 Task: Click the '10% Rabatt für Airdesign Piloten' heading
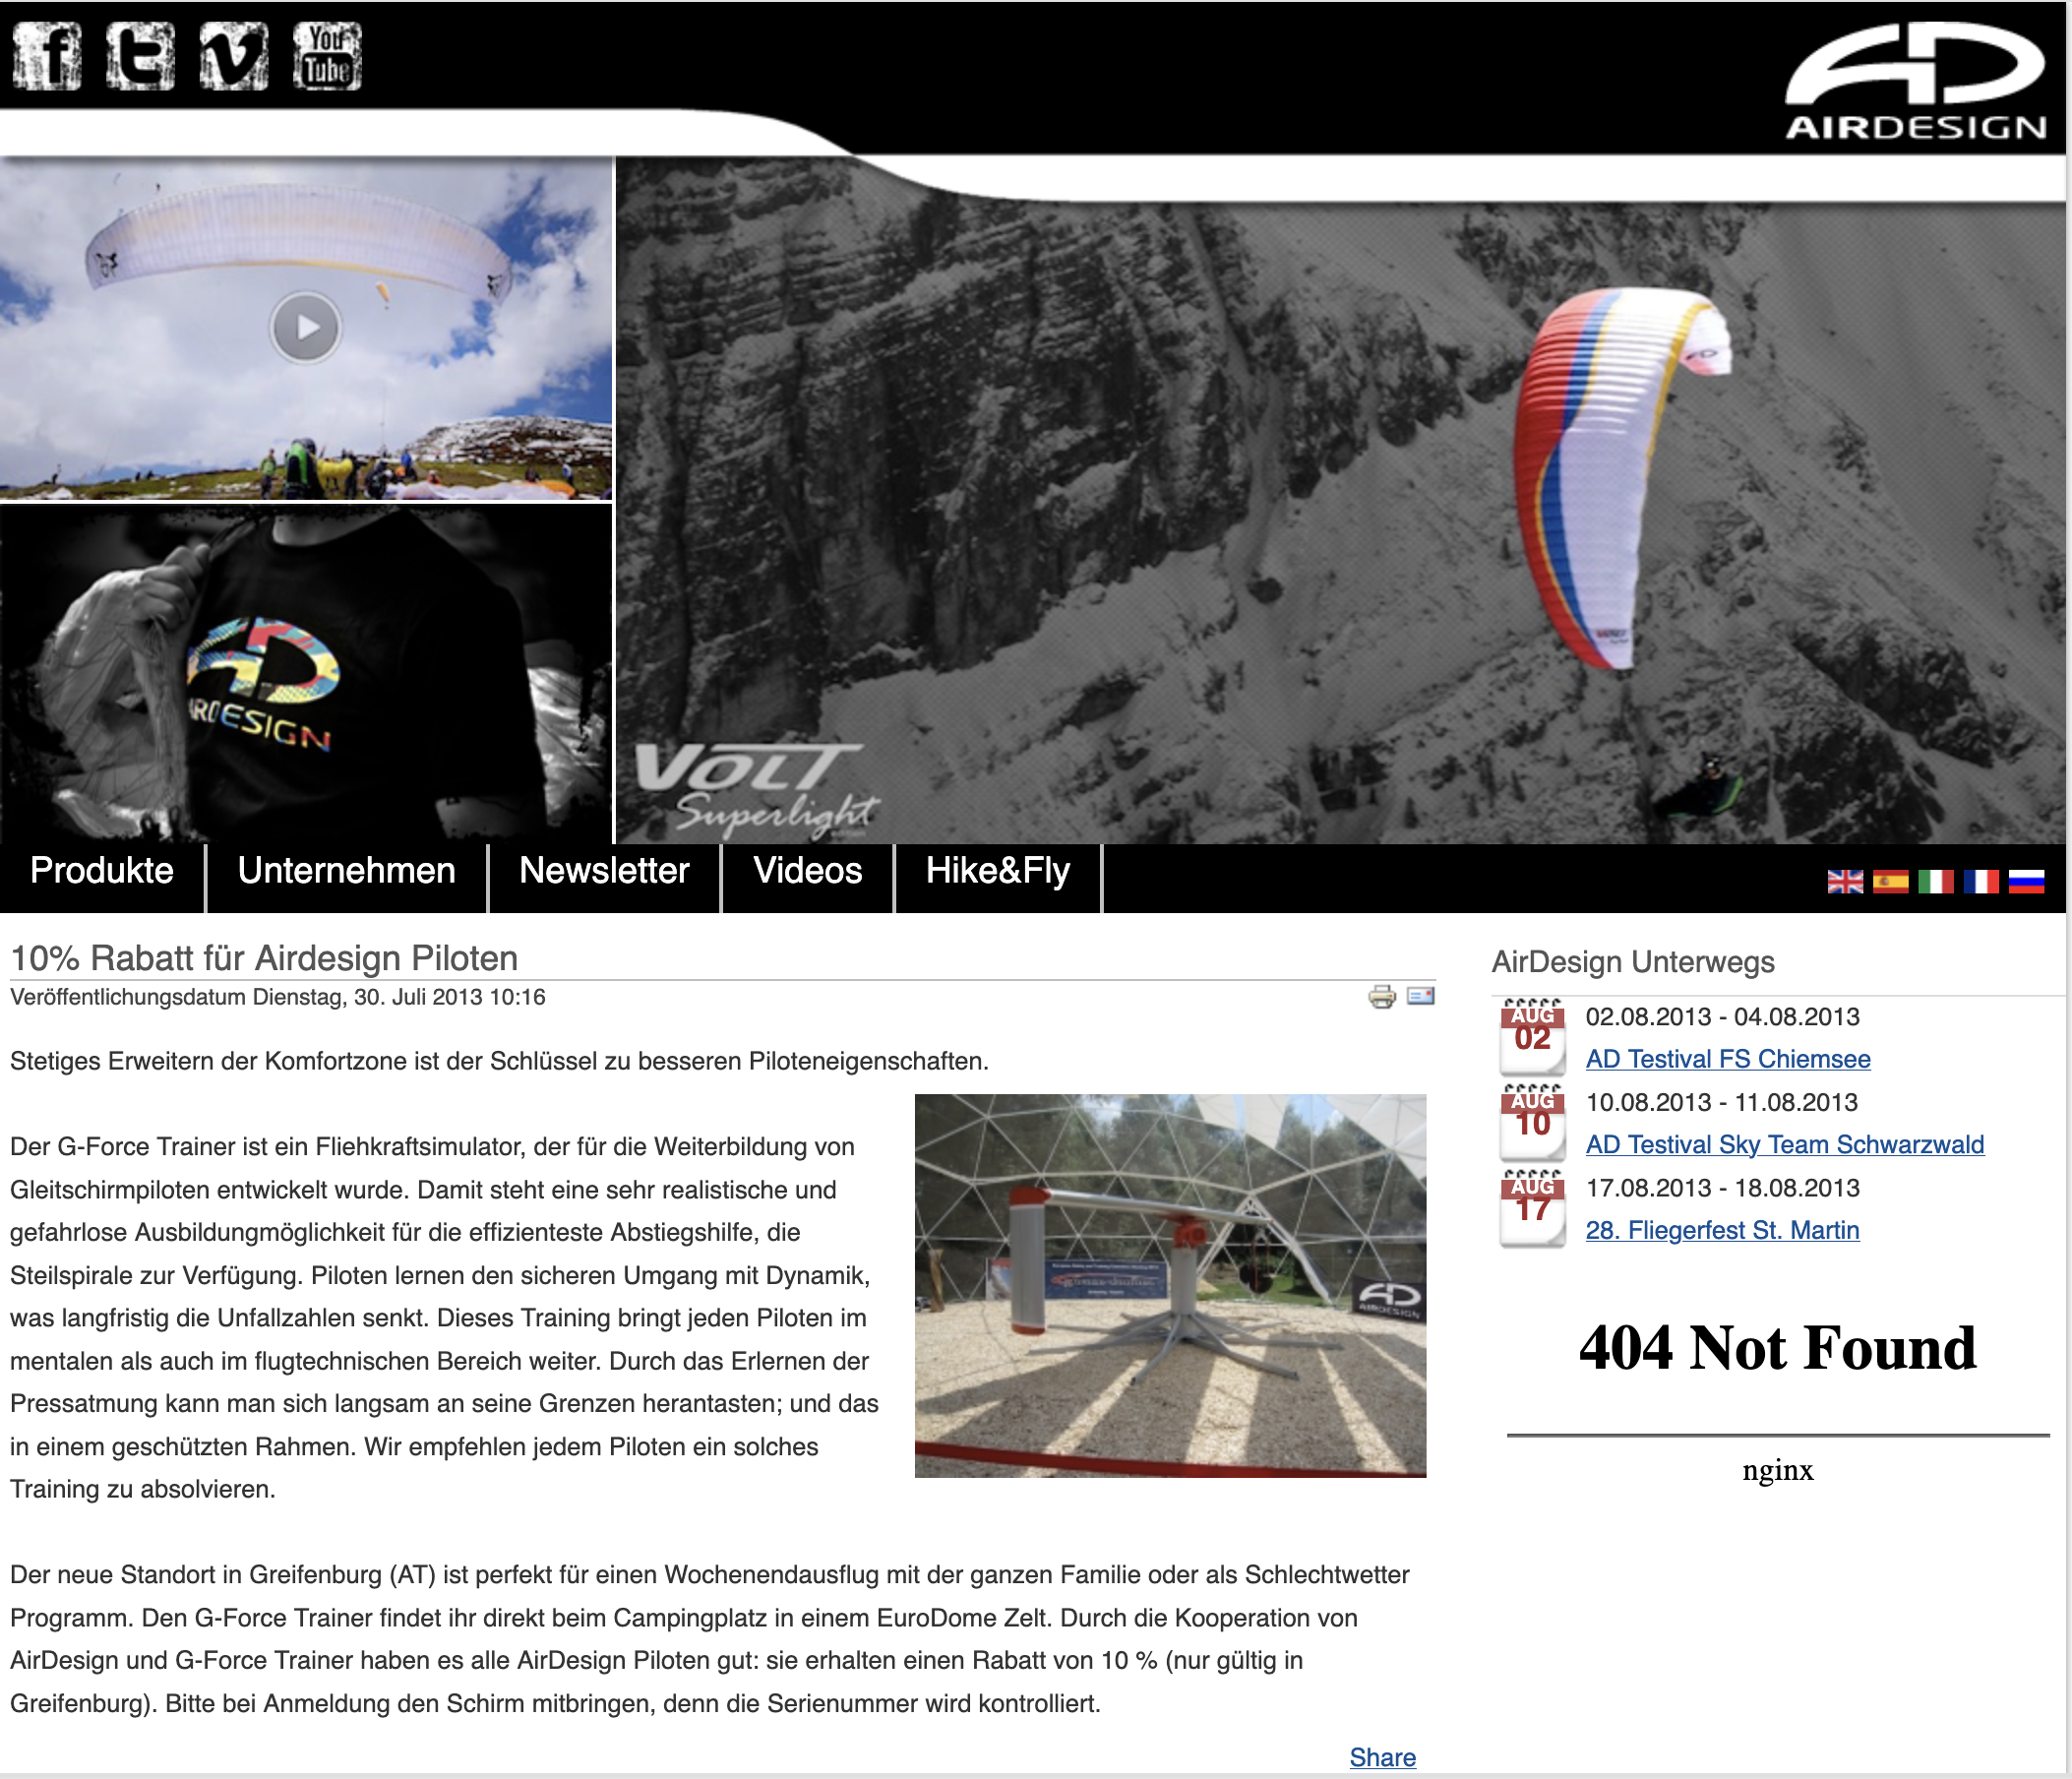click(264, 958)
